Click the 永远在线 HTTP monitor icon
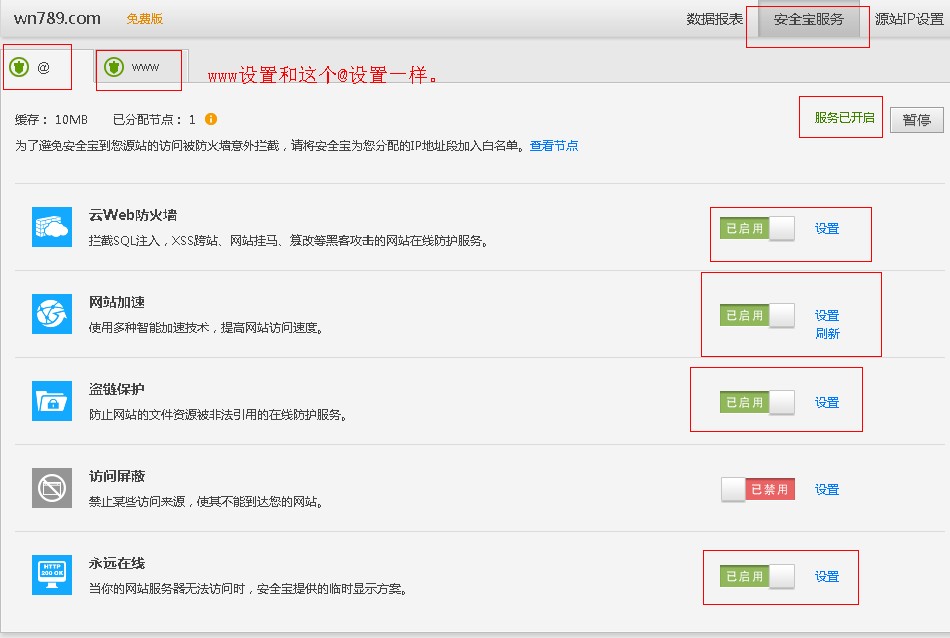 point(52,575)
